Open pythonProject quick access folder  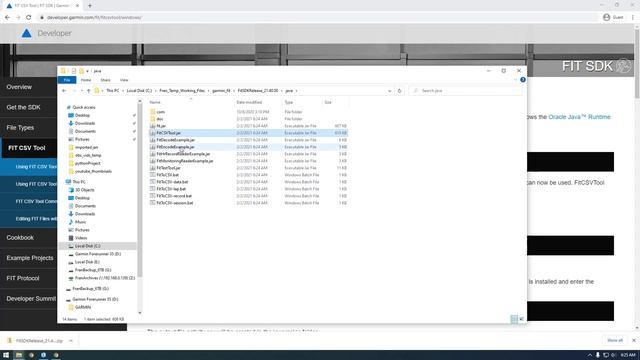[87, 163]
